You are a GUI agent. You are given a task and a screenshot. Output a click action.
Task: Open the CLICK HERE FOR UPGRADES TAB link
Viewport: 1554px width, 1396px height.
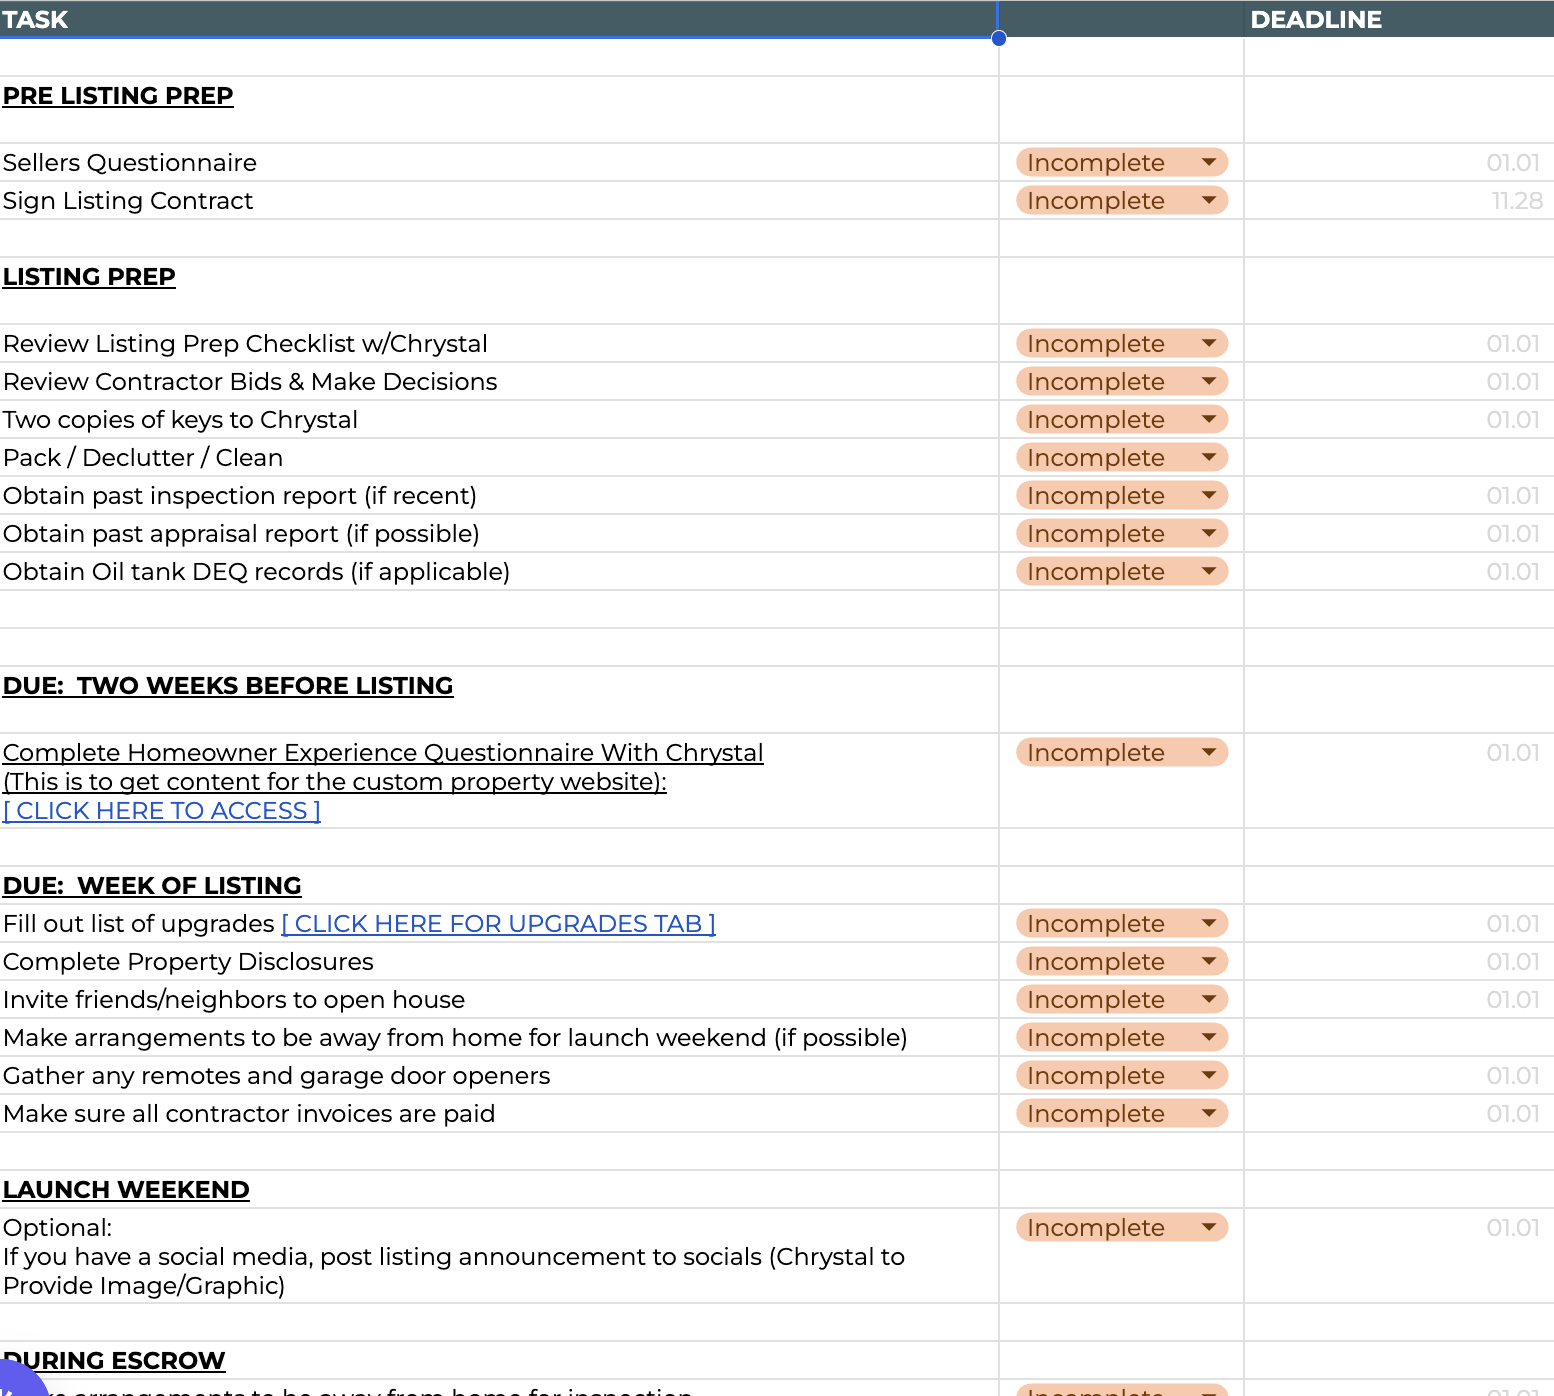click(499, 923)
